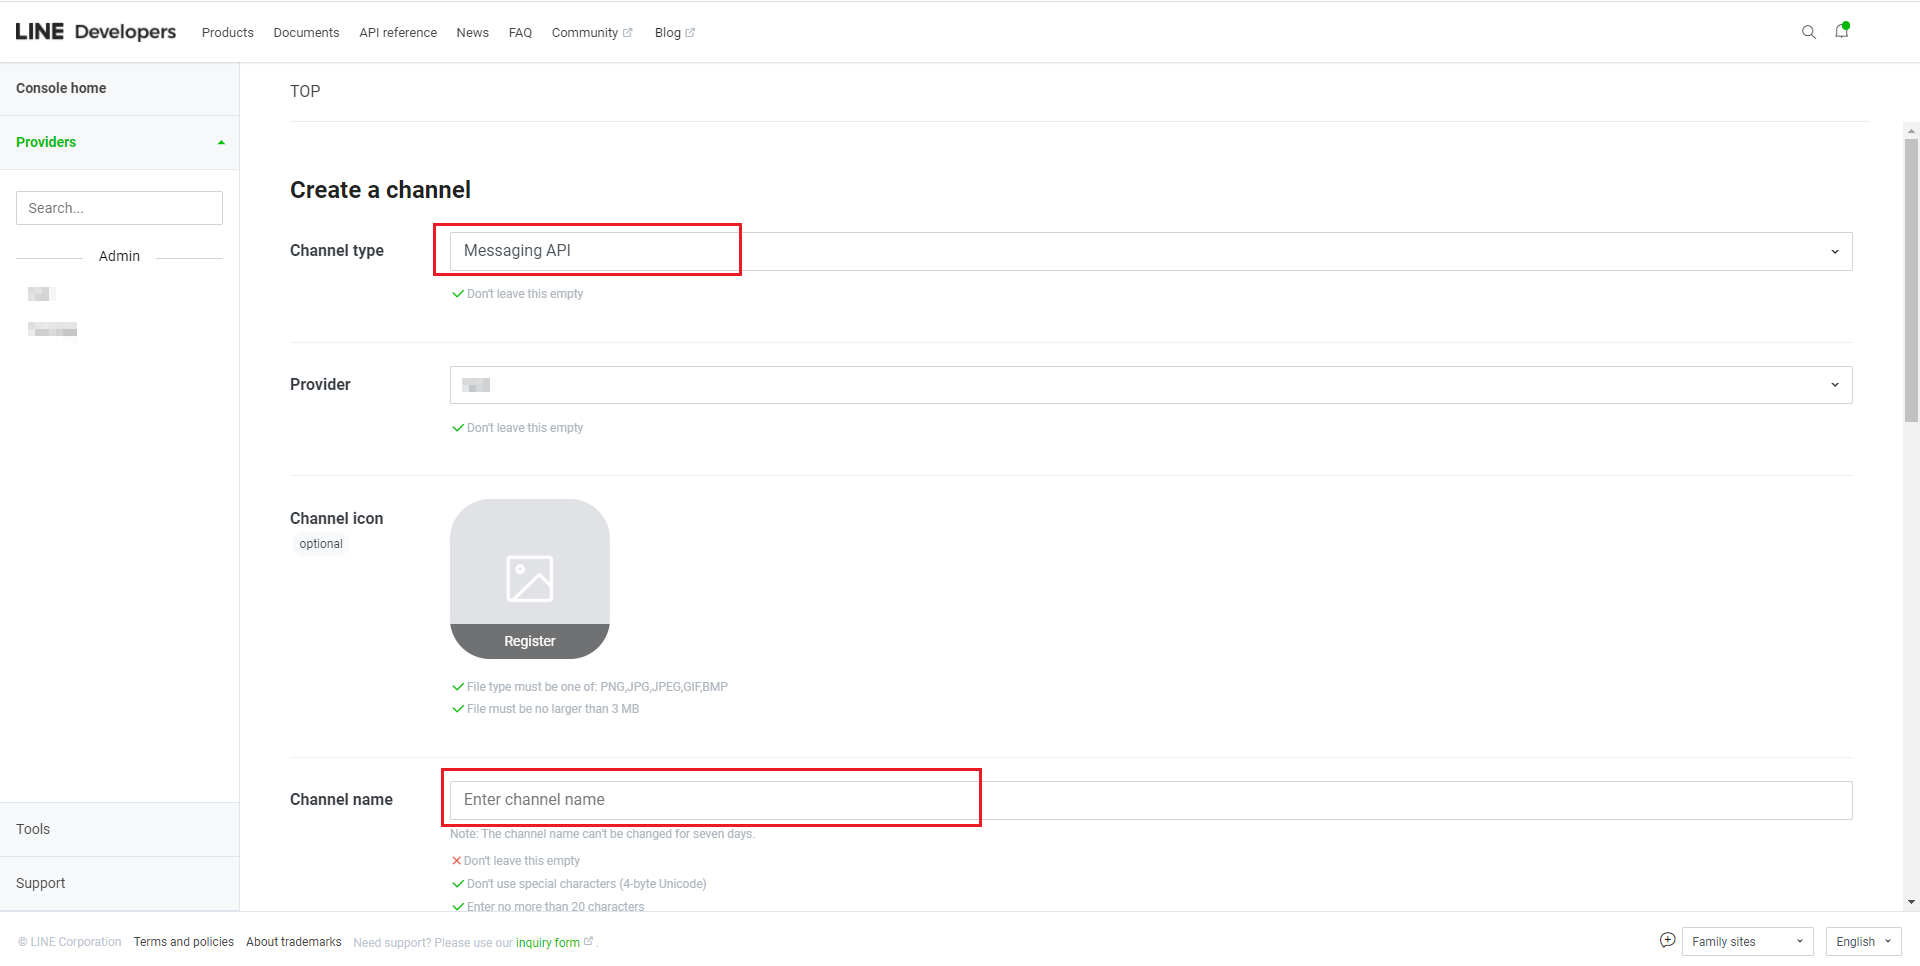1920x966 pixels.
Task: Go to the News page
Action: (472, 32)
